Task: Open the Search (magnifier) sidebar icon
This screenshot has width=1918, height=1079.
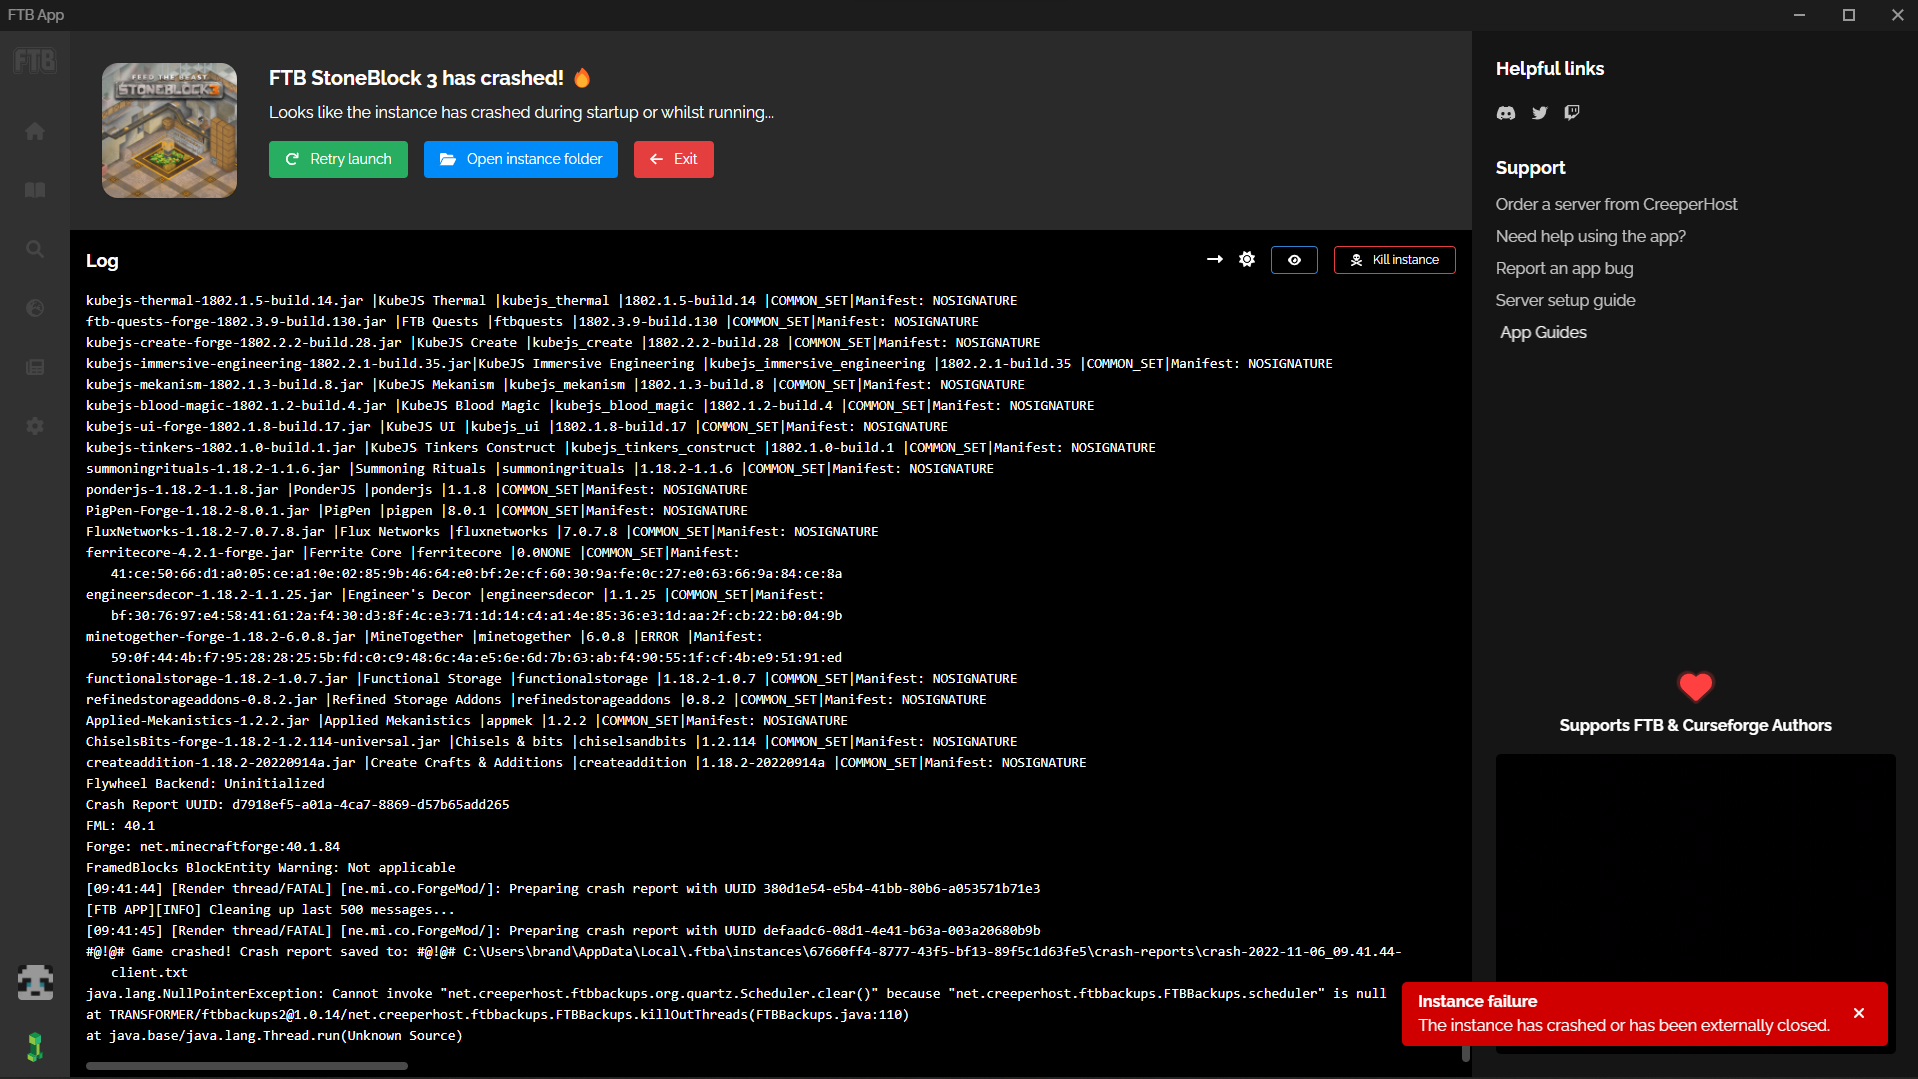Action: (35, 249)
